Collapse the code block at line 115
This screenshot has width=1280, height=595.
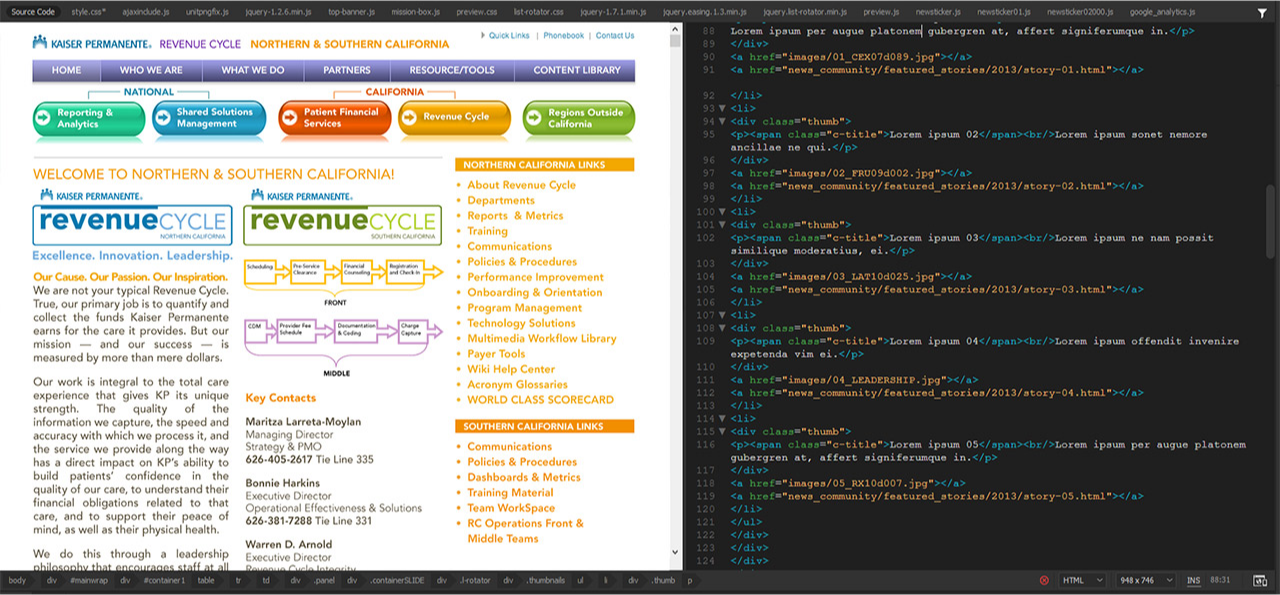pyautogui.click(x=723, y=431)
